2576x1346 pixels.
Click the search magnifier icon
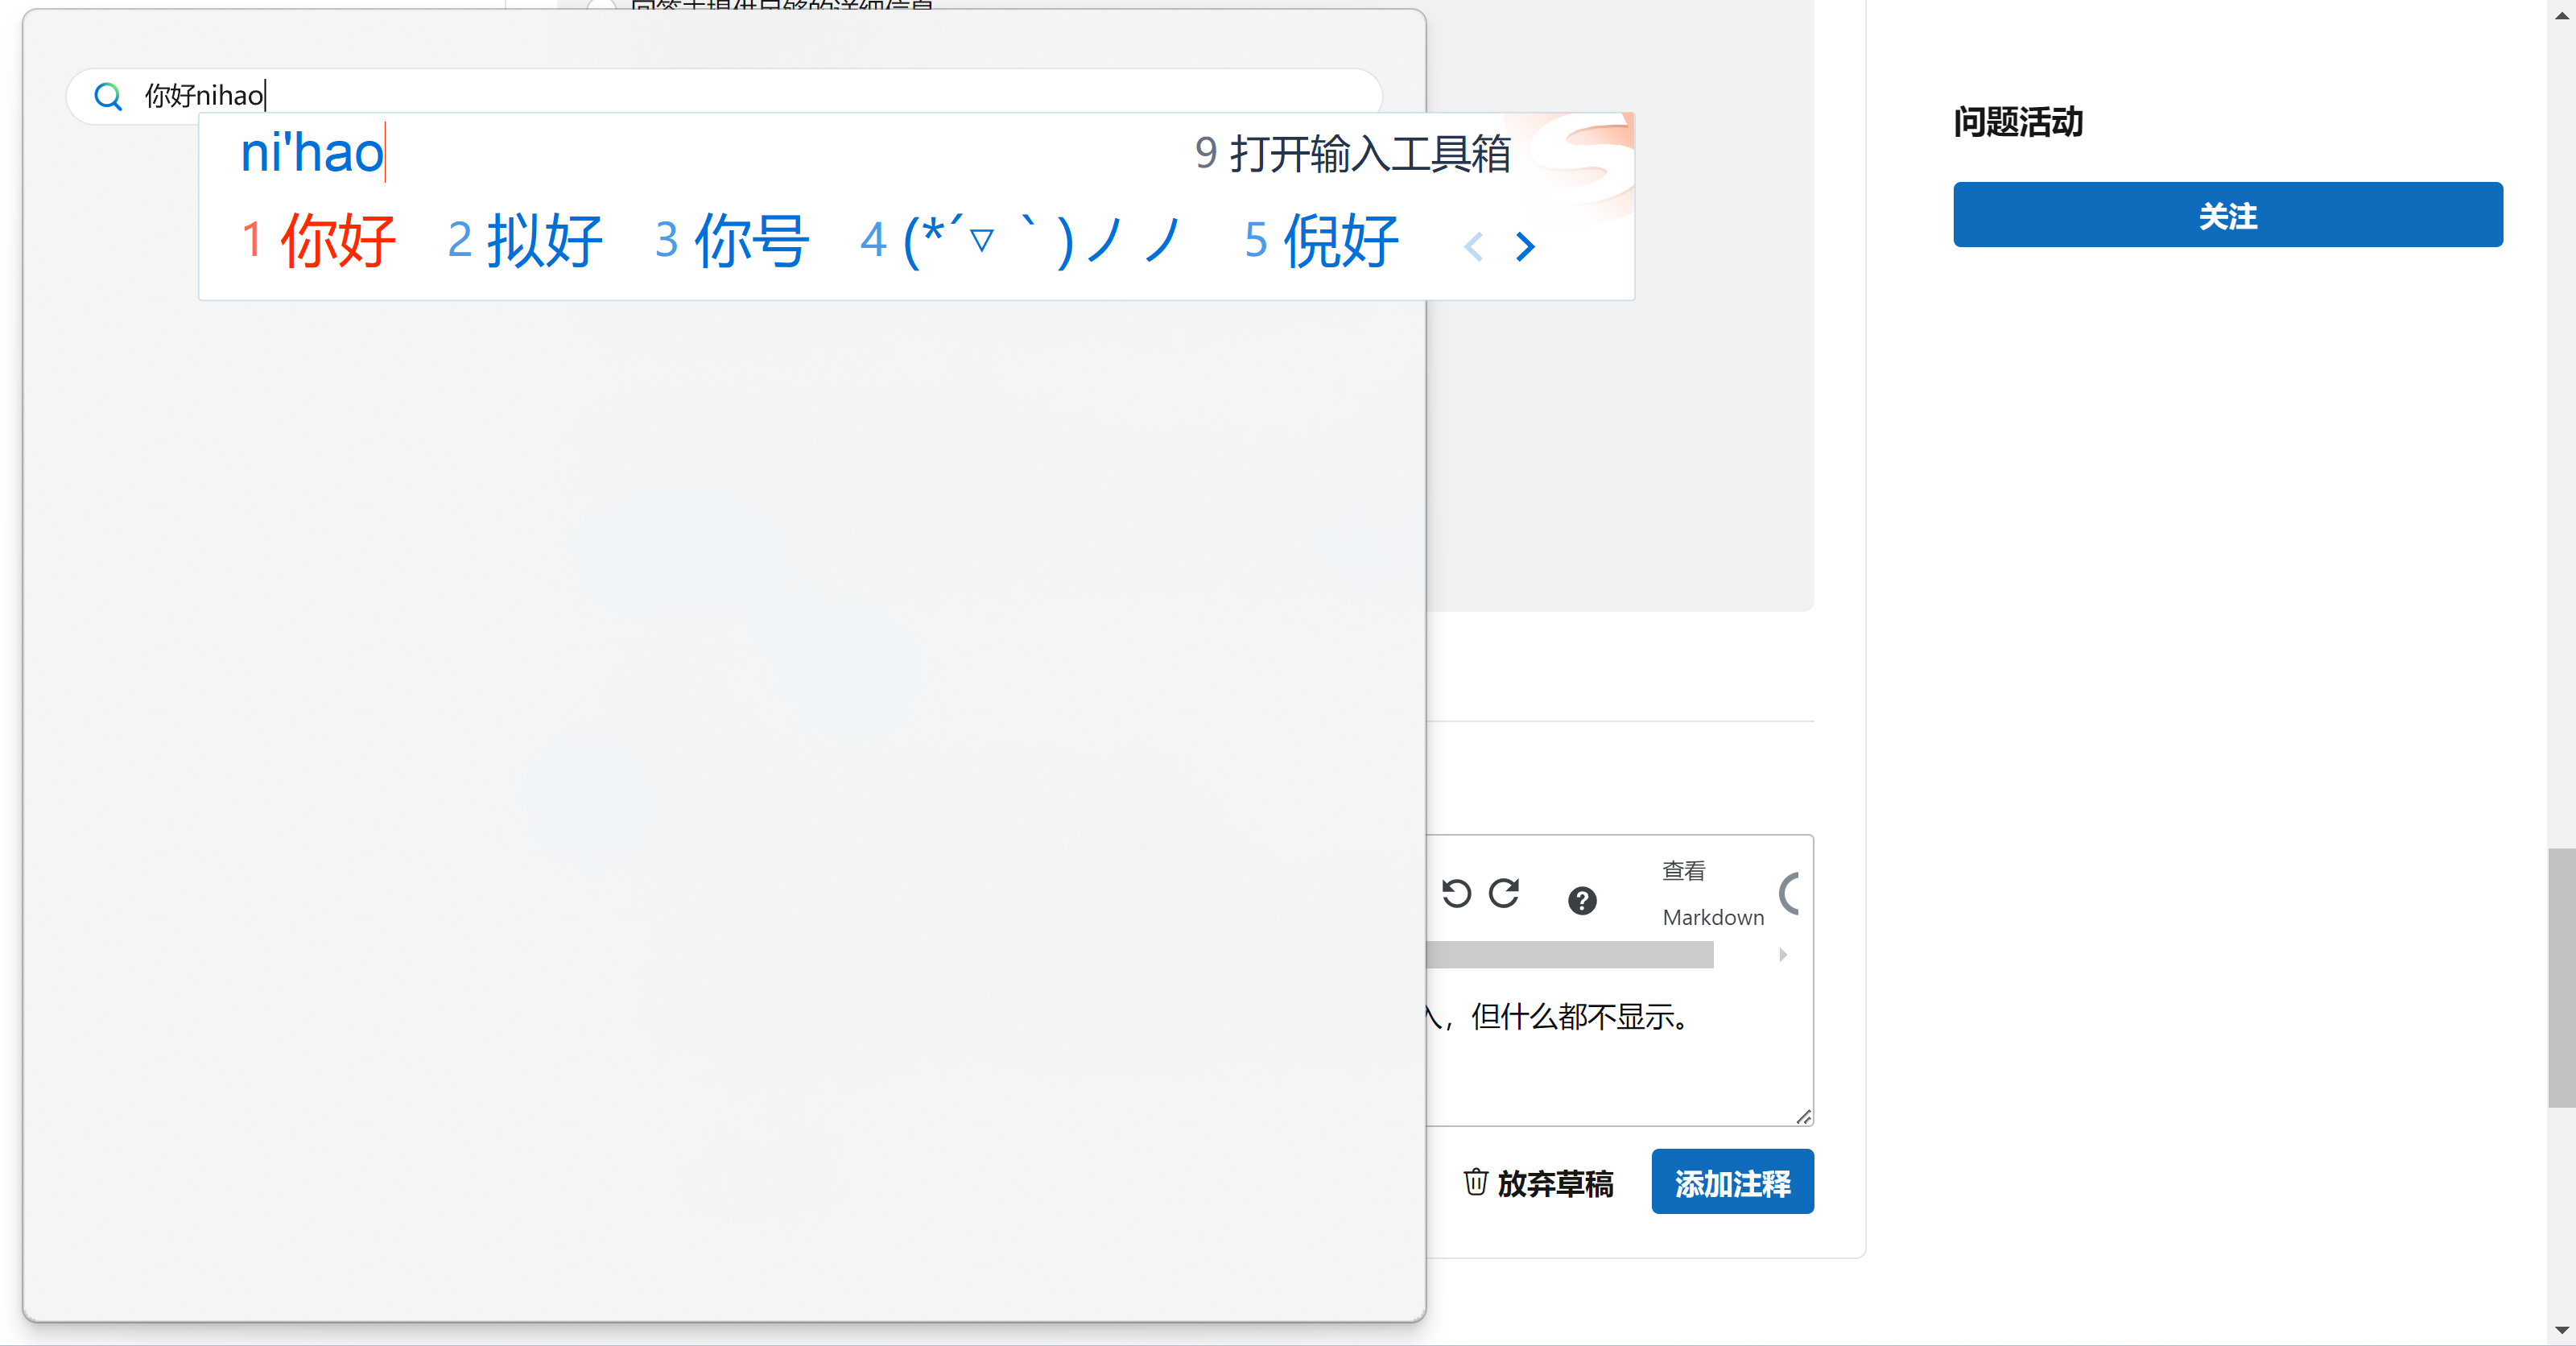pyautogui.click(x=108, y=96)
